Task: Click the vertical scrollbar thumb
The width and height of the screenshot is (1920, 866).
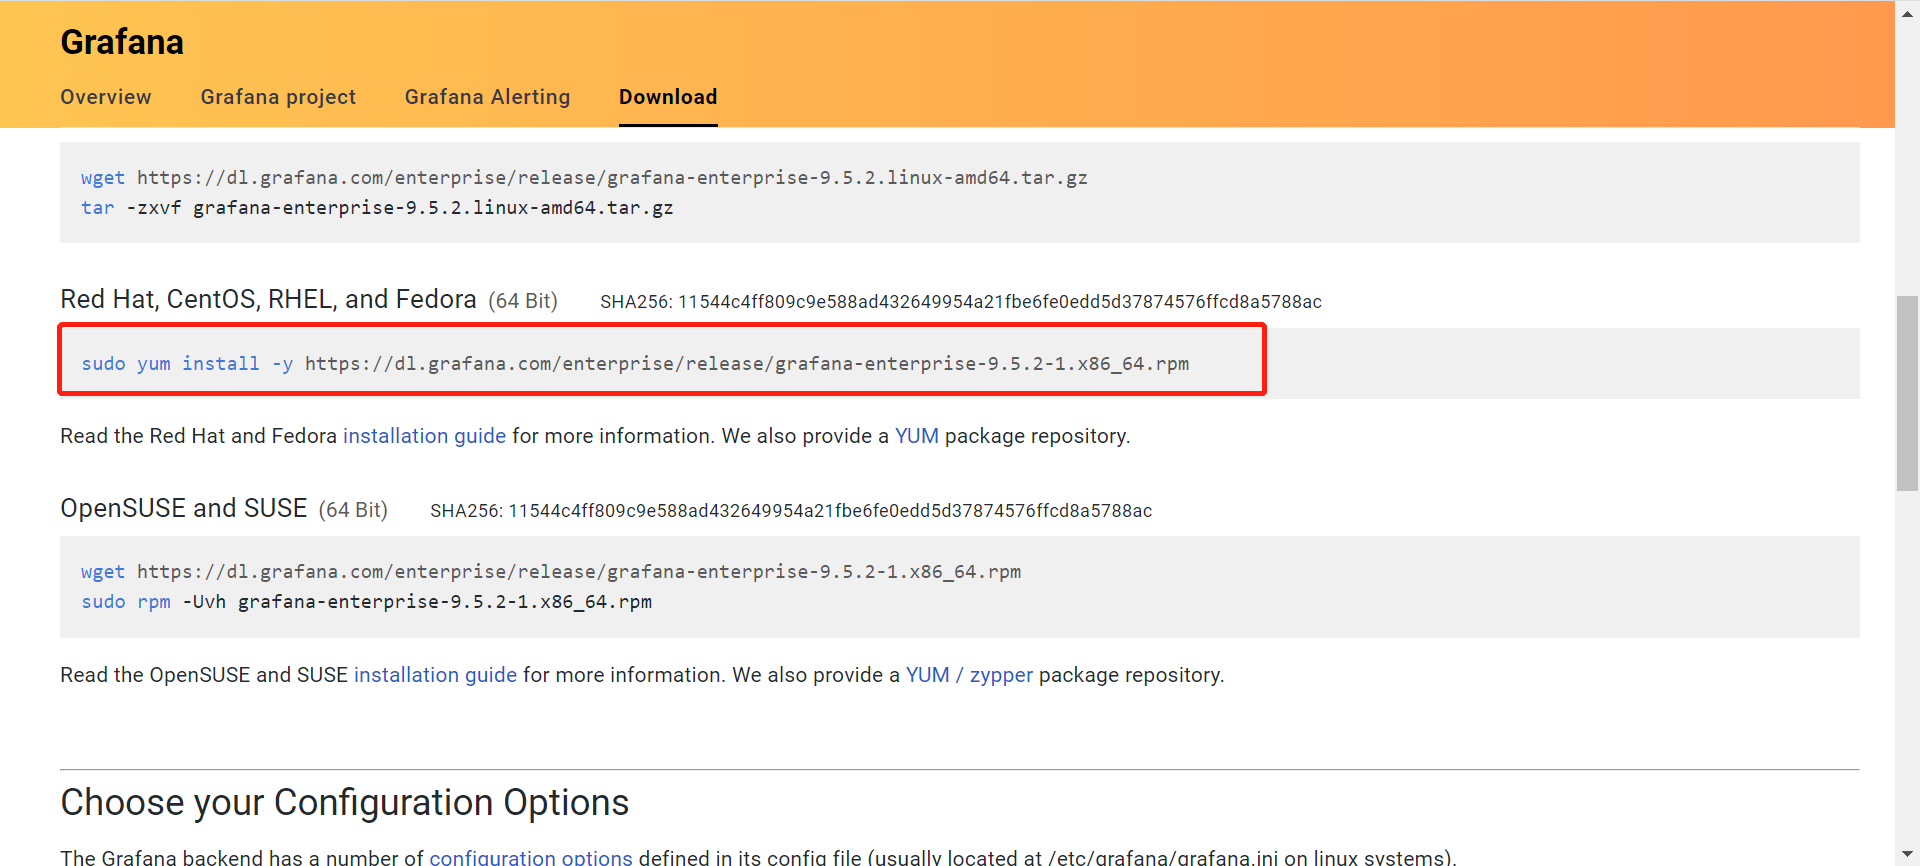Action: [1907, 393]
